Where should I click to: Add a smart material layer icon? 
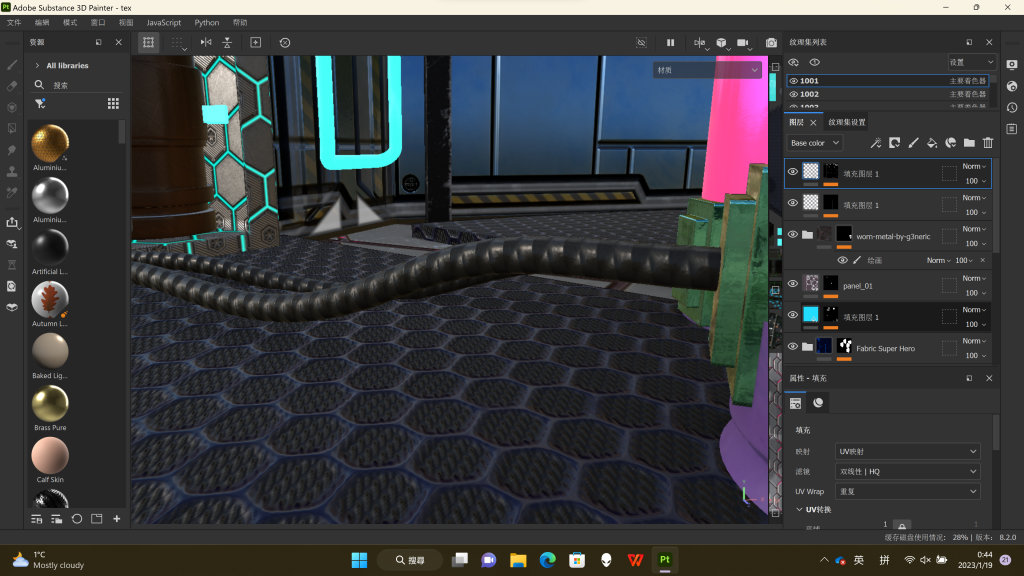[x=951, y=143]
